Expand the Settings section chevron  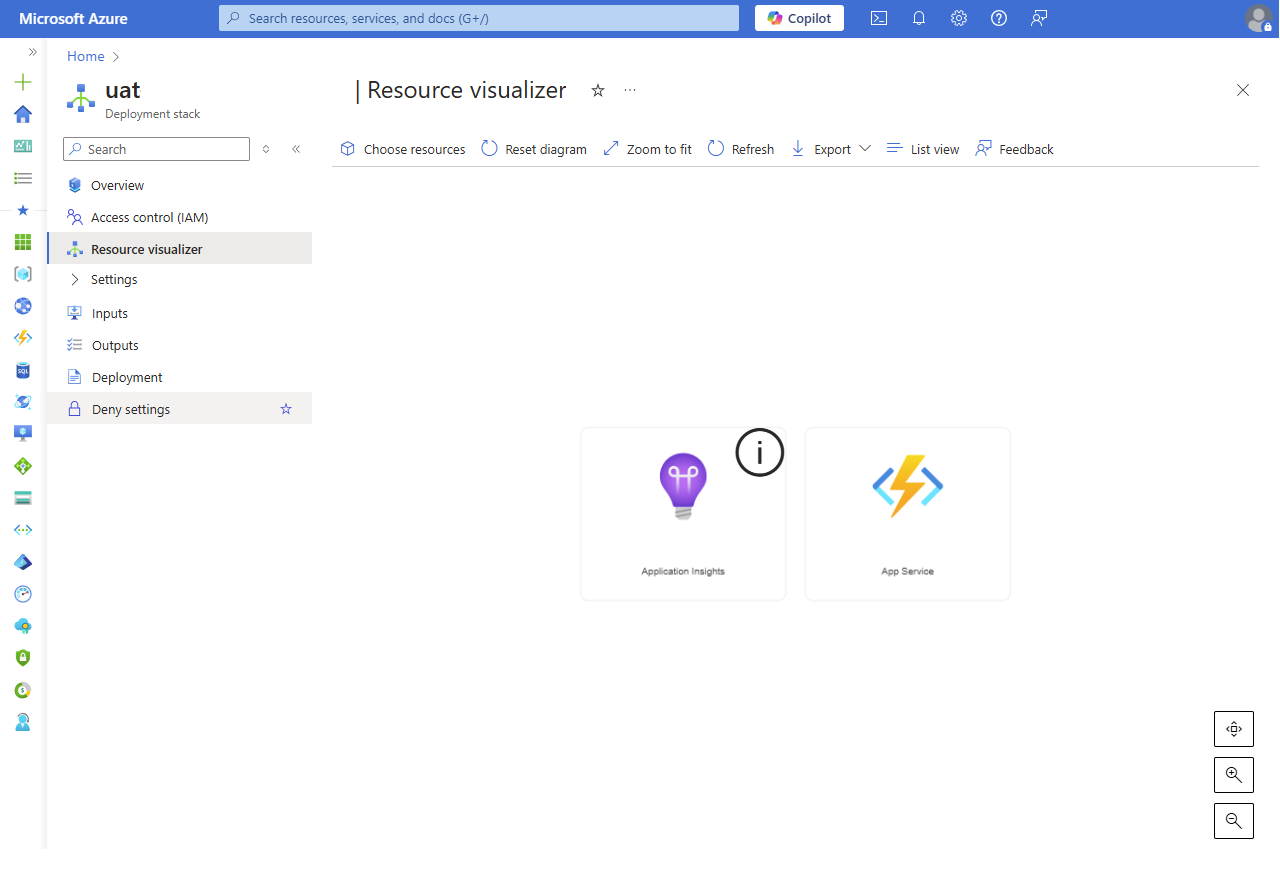(74, 280)
